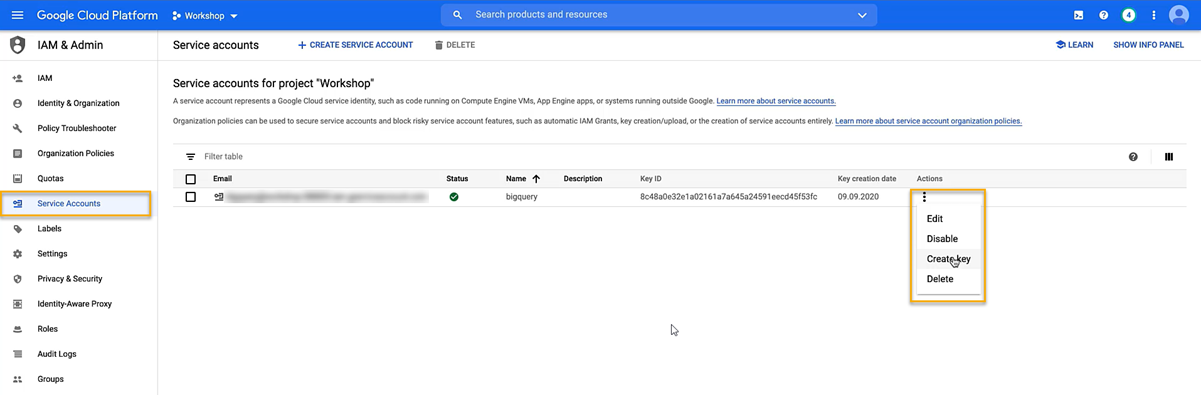Click the row's three-dot Actions icon
The height and width of the screenshot is (395, 1201).
pos(924,197)
